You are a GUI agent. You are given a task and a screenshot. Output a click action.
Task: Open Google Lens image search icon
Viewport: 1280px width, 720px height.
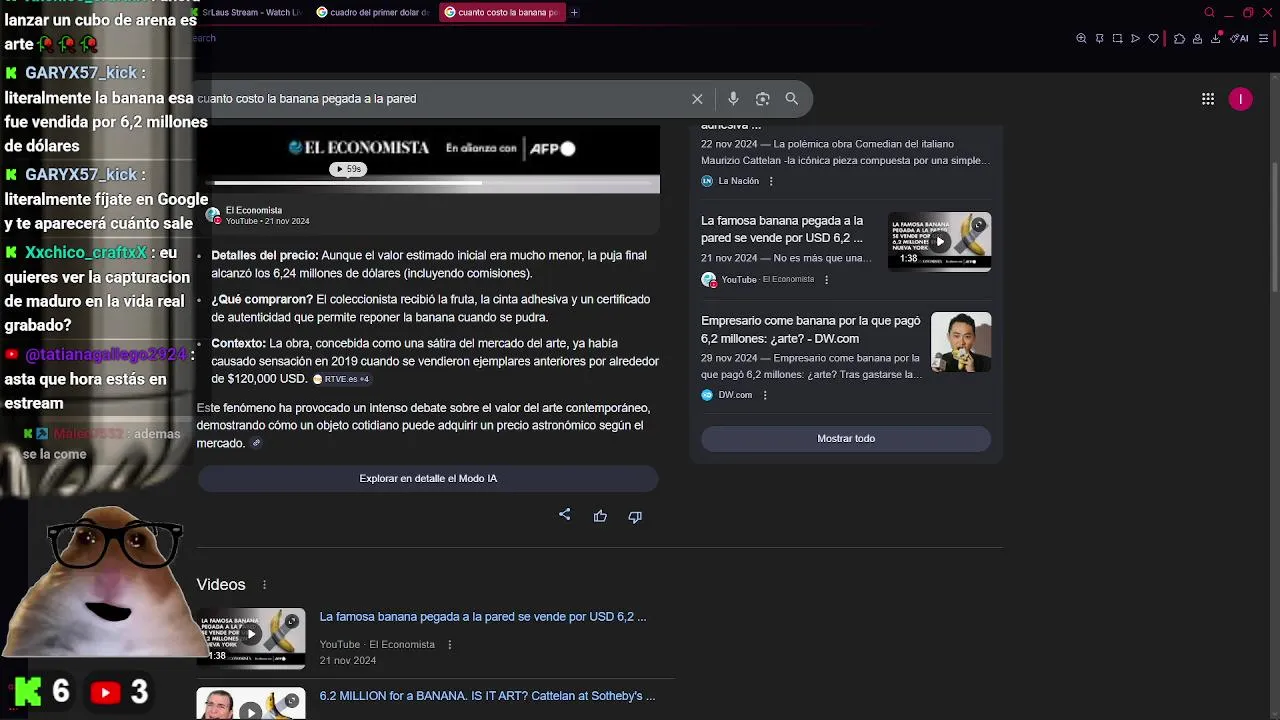tap(763, 99)
